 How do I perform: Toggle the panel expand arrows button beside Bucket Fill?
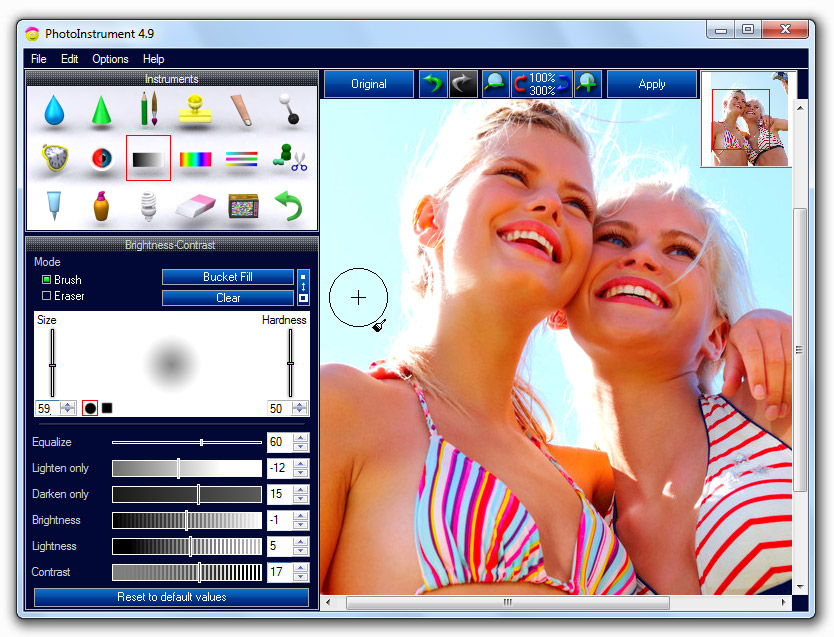(303, 287)
